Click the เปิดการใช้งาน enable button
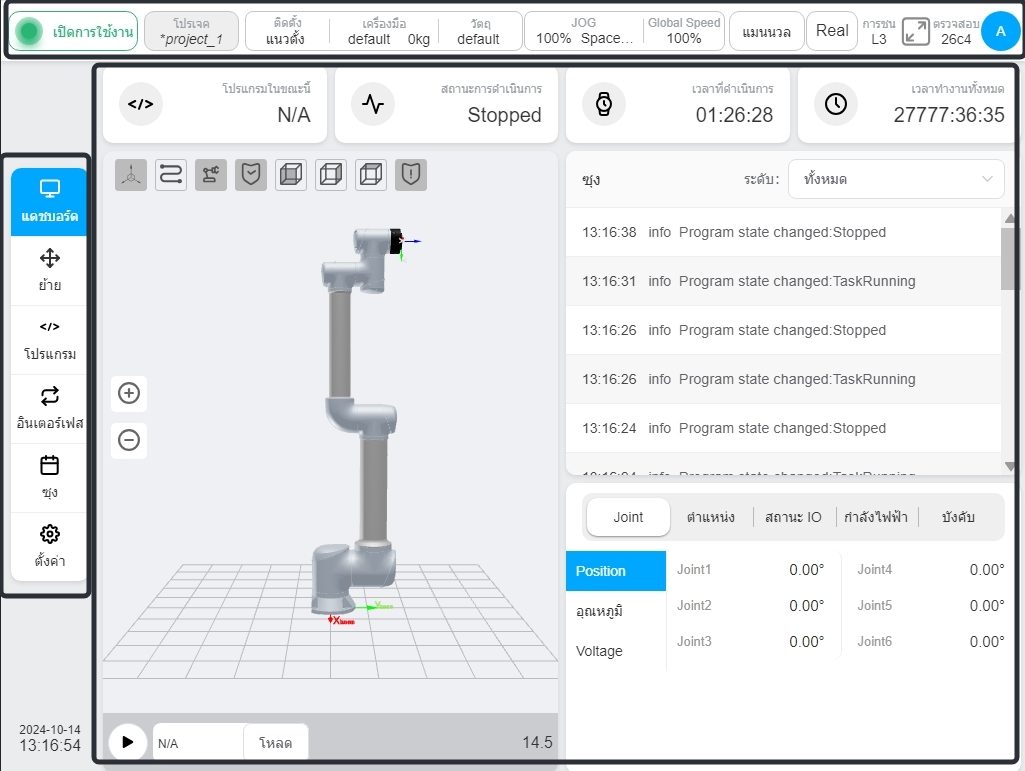Image resolution: width=1025 pixels, height=771 pixels. point(74,31)
